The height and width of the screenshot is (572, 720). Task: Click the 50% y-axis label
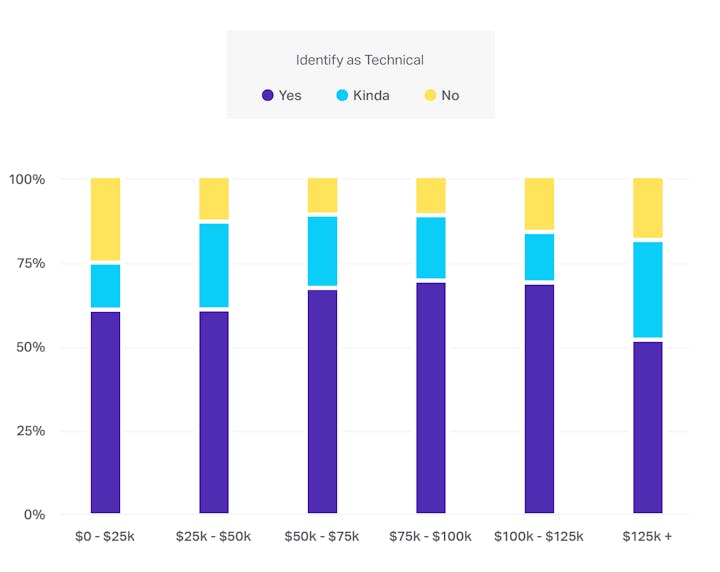coord(27,347)
